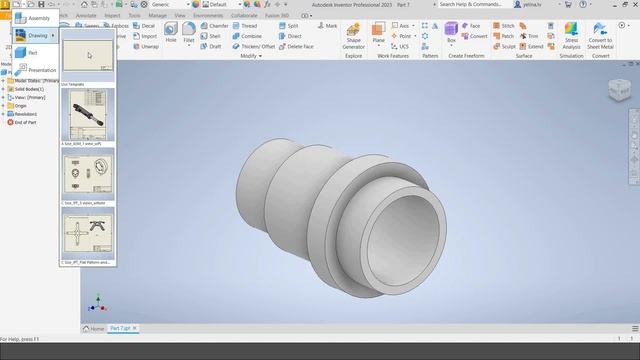Click the Home icon in quick access toolbar

point(84,4)
